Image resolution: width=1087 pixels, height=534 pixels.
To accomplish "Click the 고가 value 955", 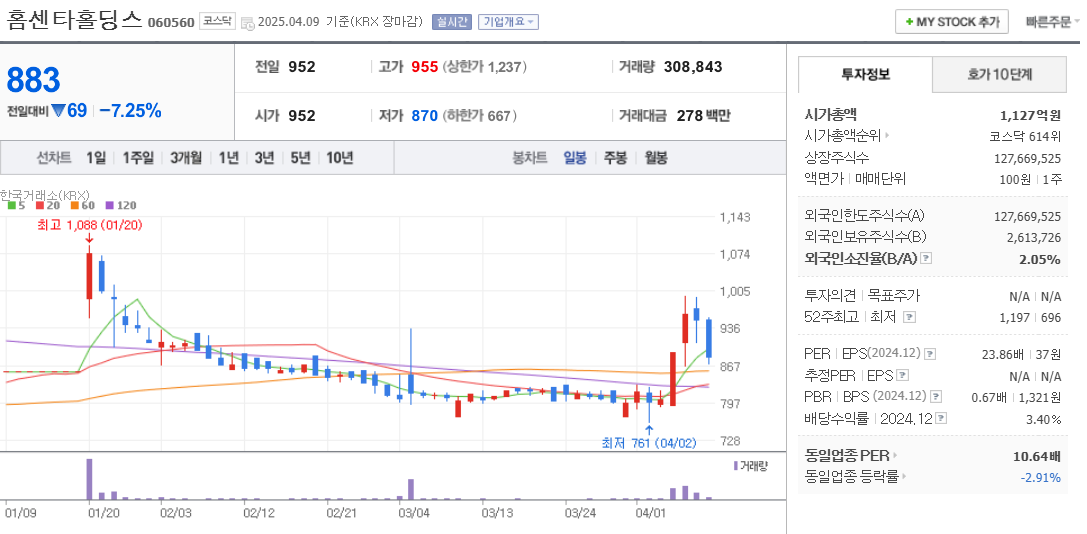I will point(425,67).
